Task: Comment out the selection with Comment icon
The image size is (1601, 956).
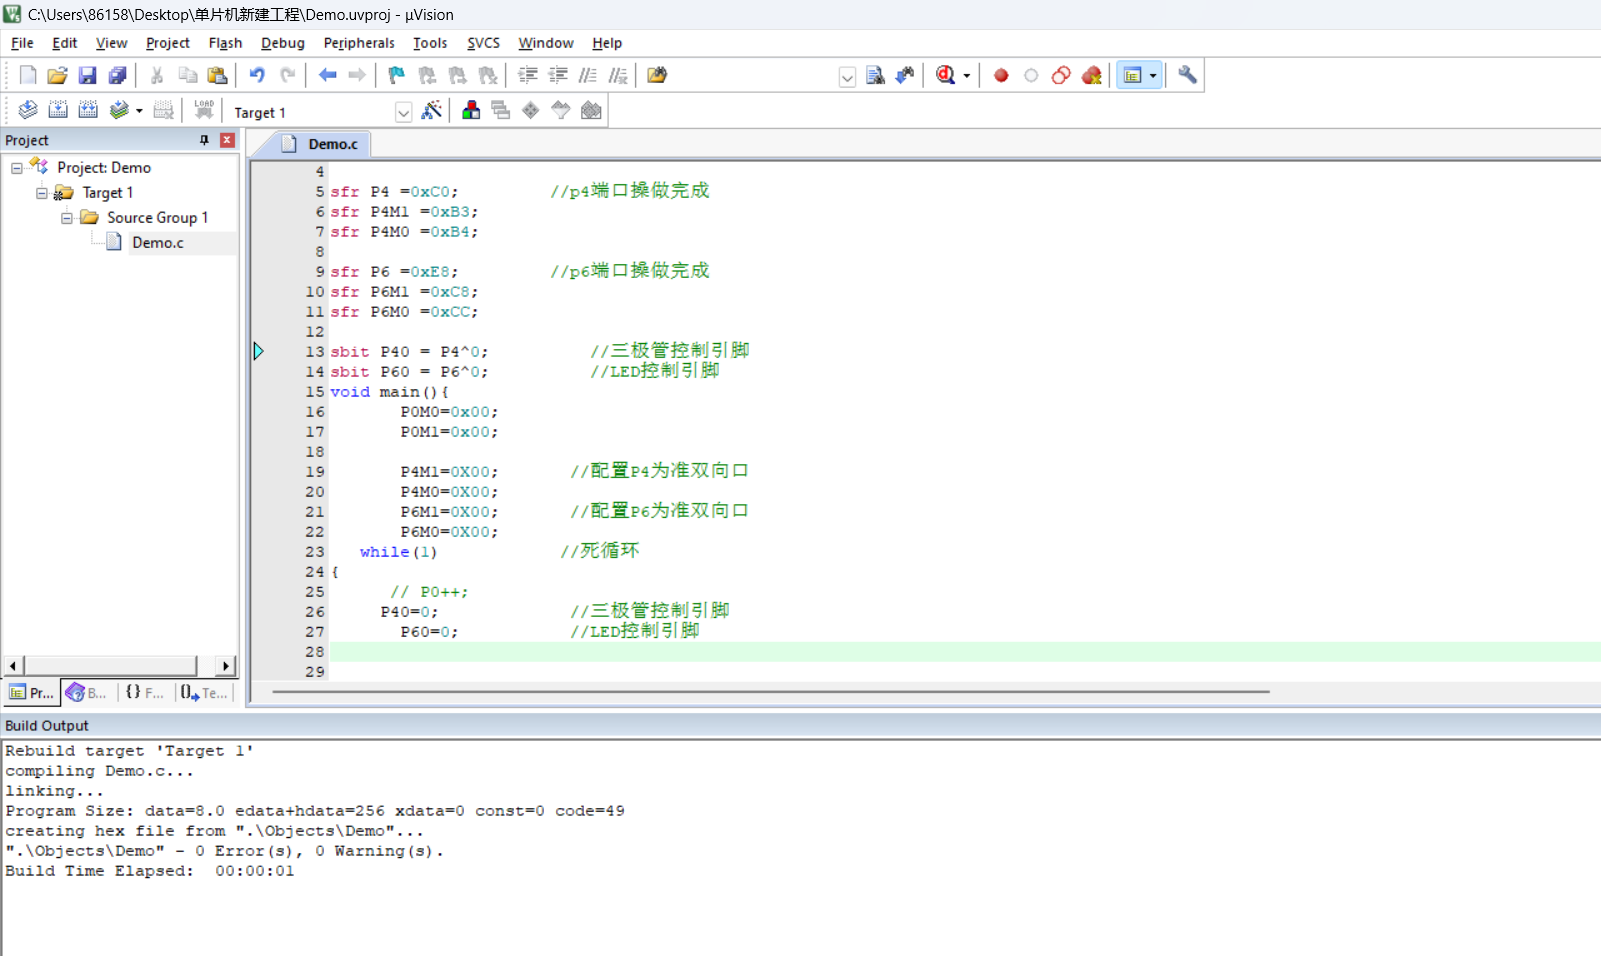Action: point(588,75)
